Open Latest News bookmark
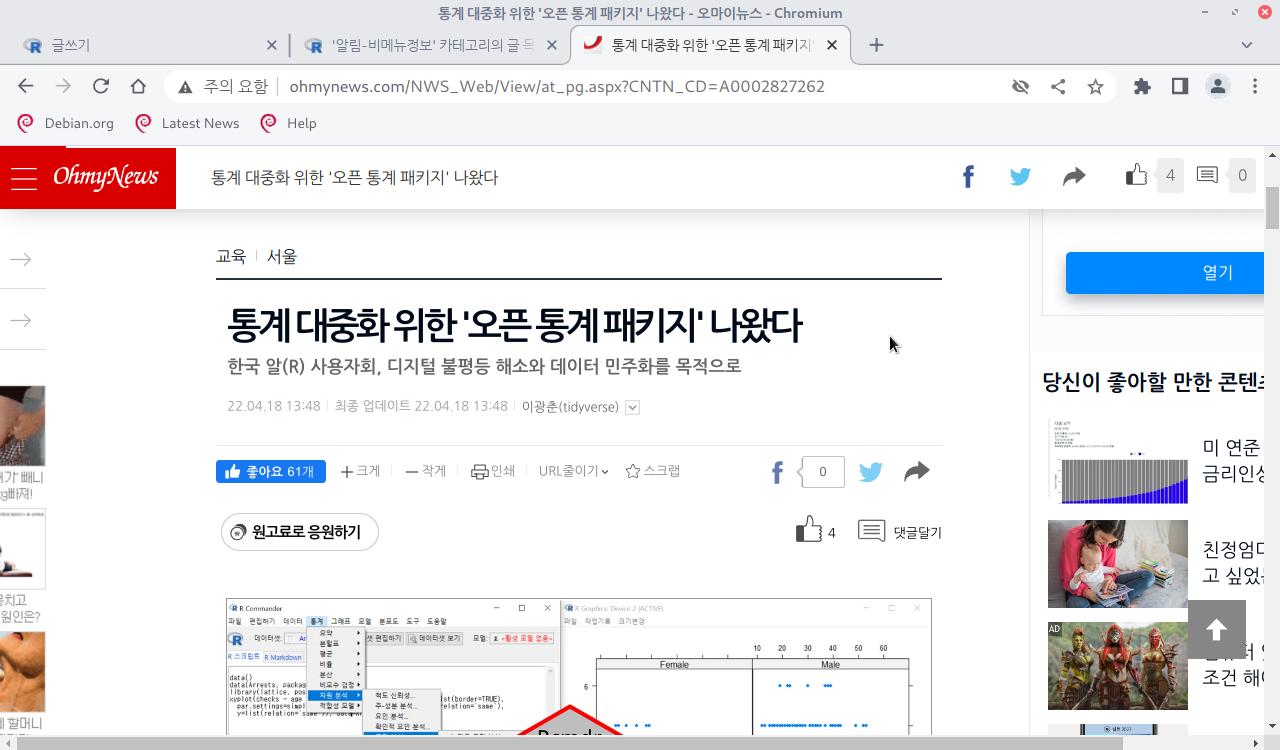Screen dimensions: 1280x750 click(x=187, y=123)
